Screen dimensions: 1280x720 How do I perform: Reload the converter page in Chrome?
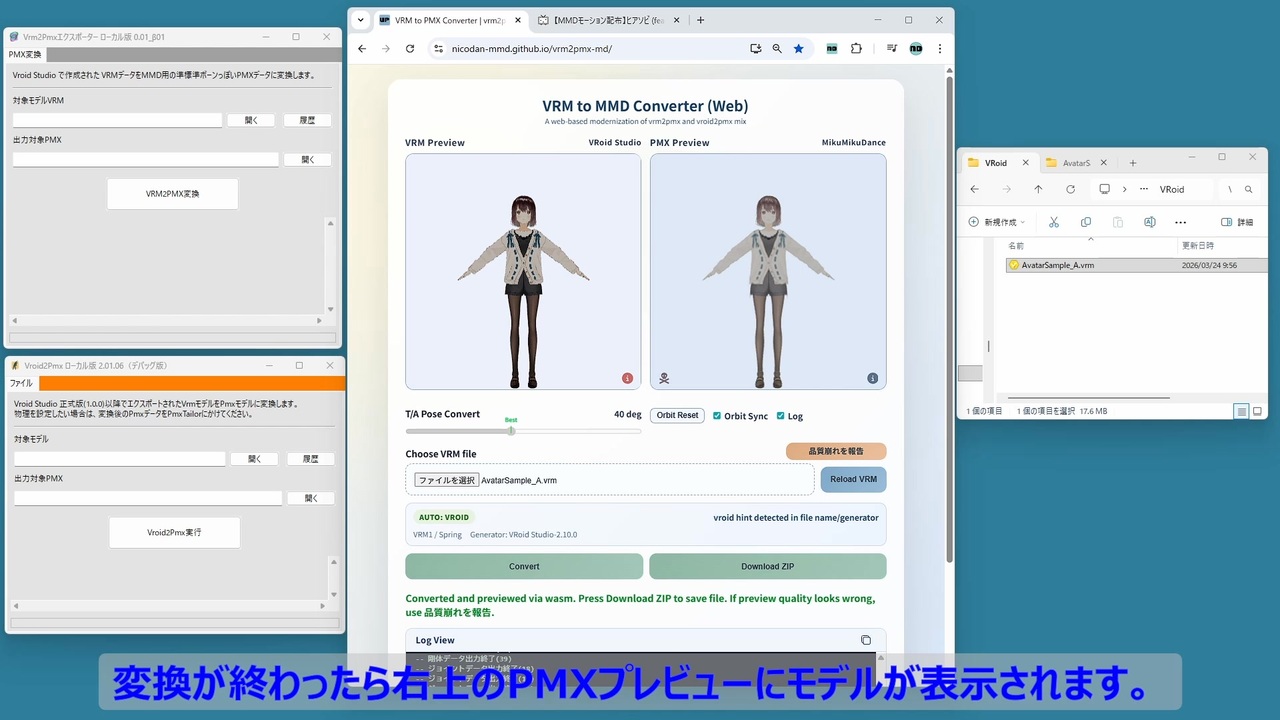pos(410,48)
